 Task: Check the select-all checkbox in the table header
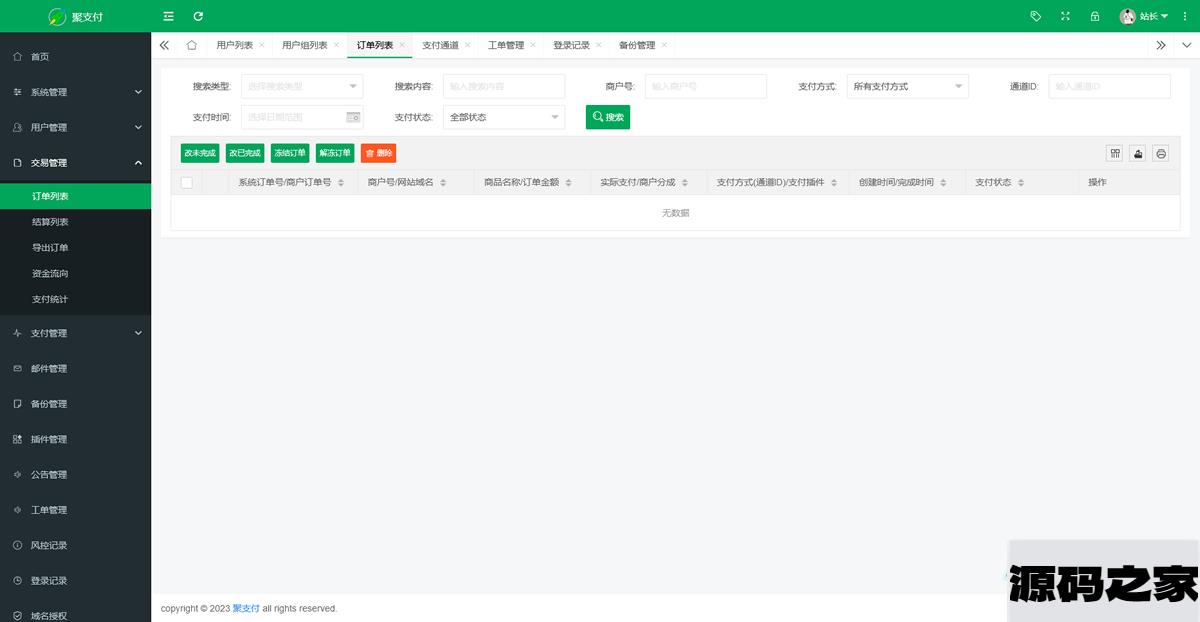187,183
